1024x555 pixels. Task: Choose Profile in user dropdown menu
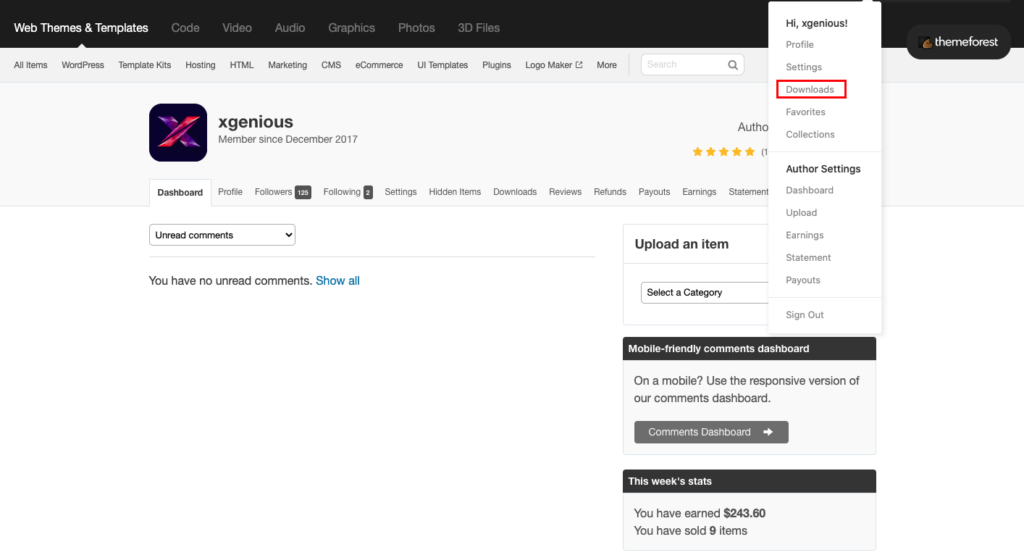coord(799,44)
